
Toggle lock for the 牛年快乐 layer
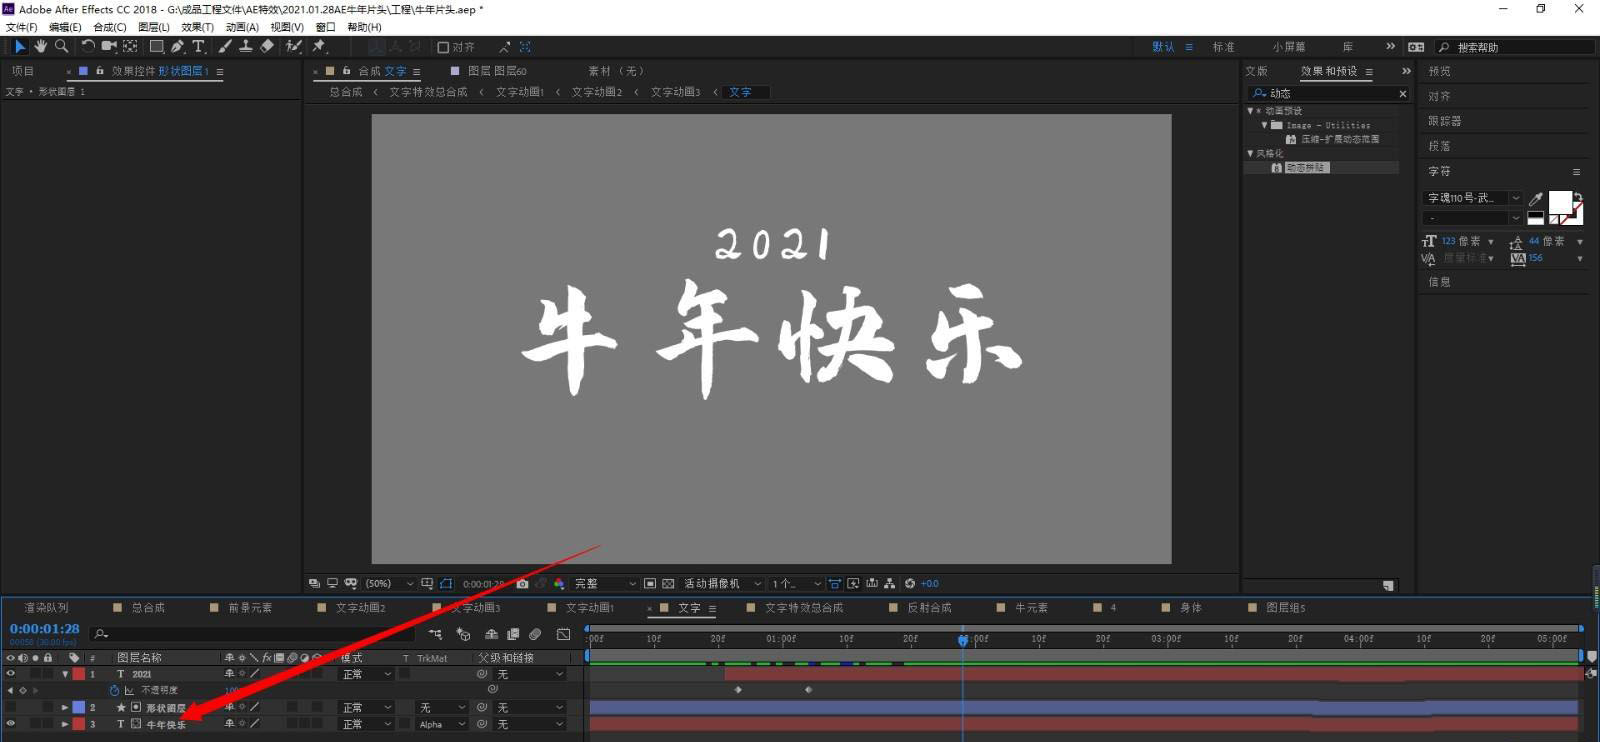tap(47, 724)
